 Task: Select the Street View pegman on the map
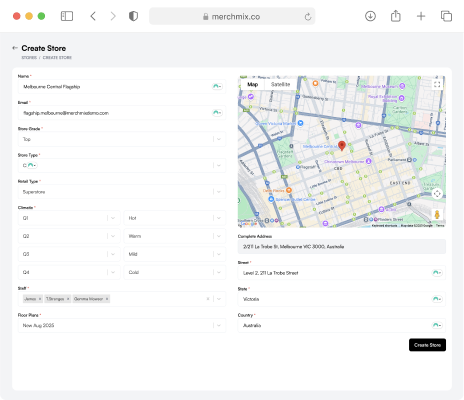pos(437,214)
